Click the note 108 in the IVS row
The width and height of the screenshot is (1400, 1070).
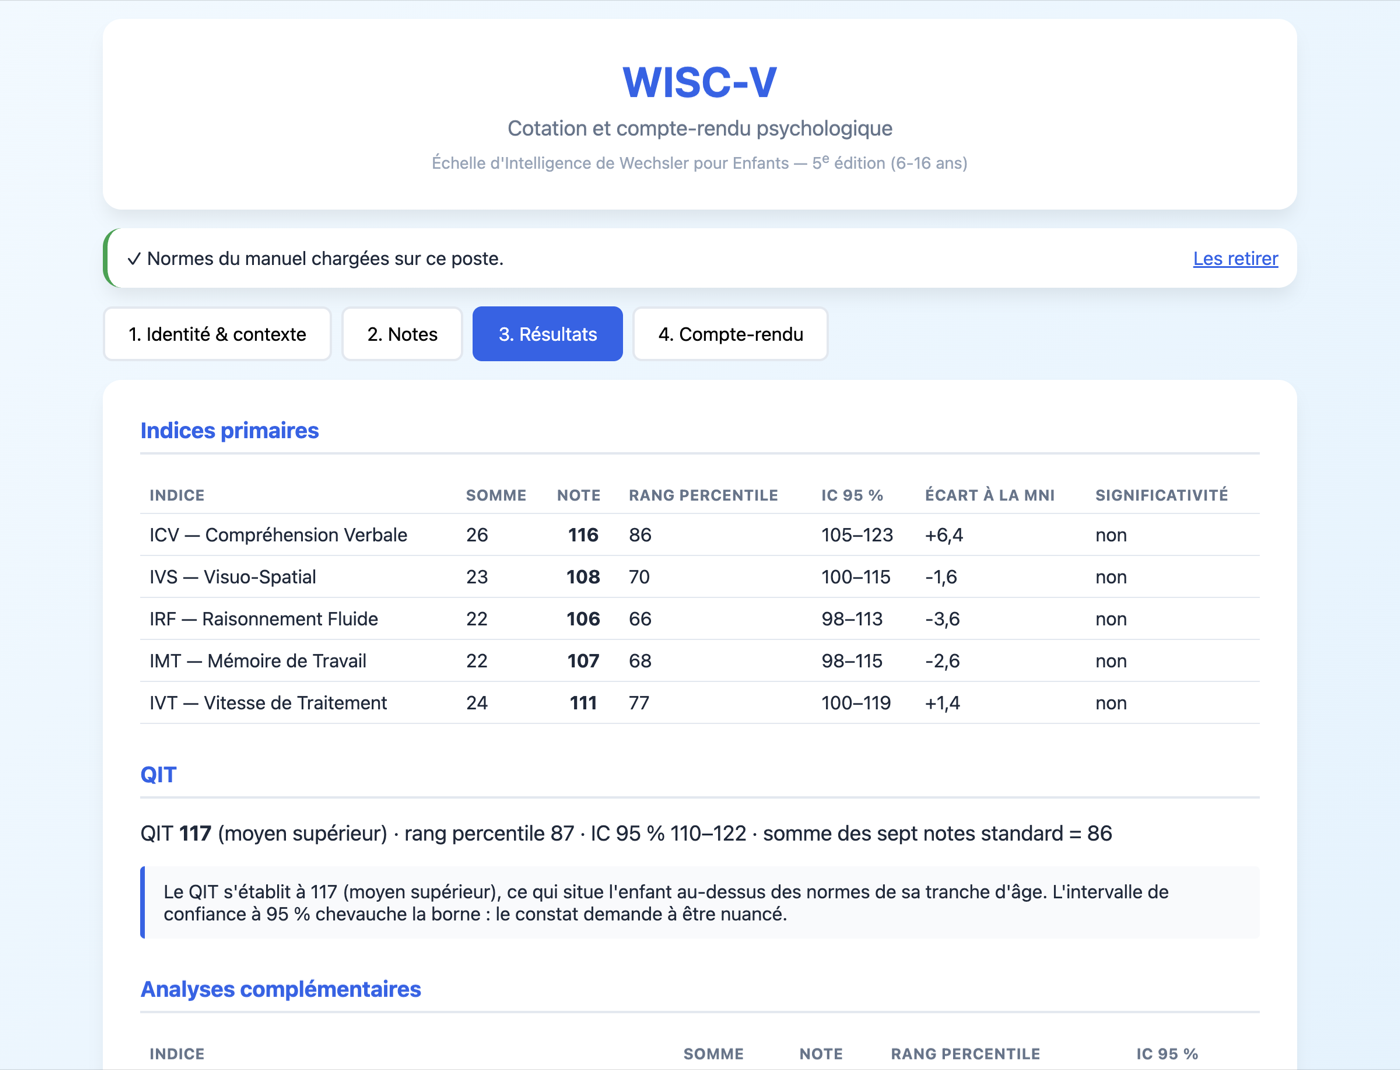[x=583, y=577]
